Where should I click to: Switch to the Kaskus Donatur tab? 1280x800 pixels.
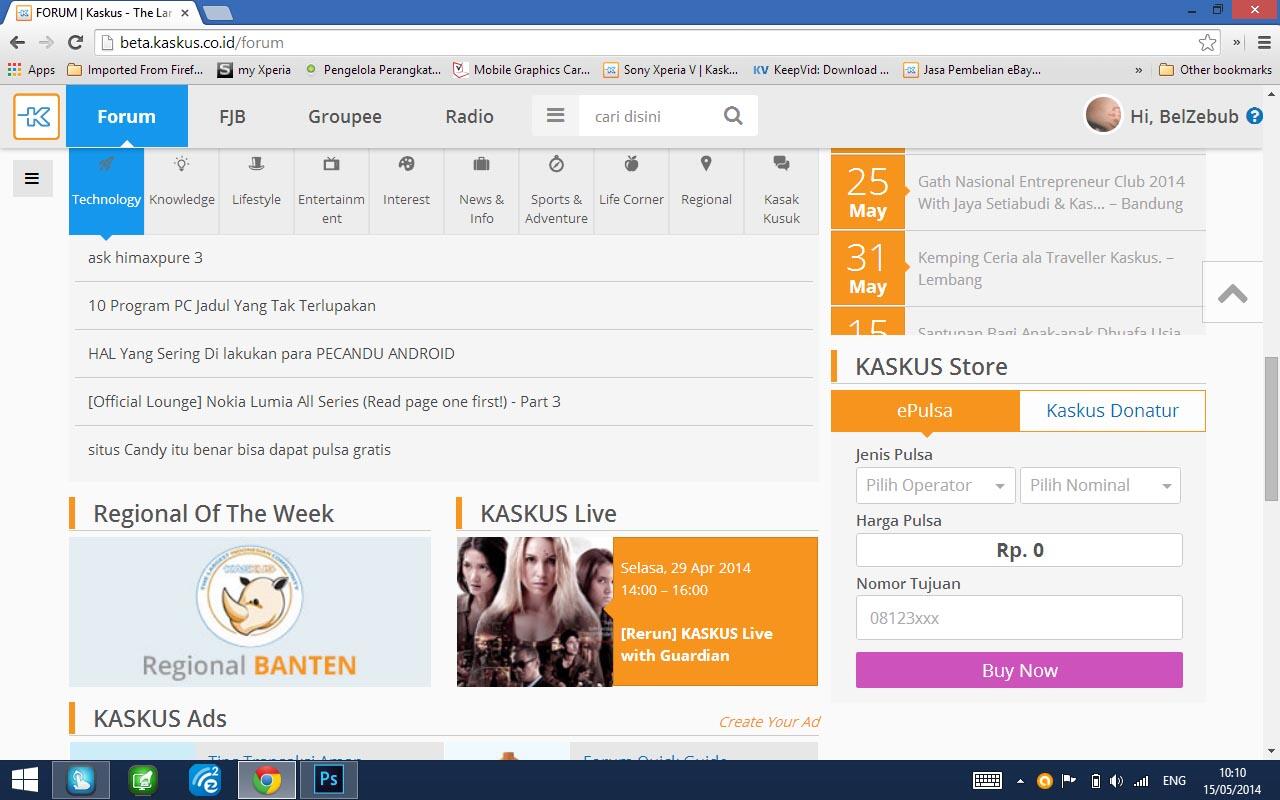[1112, 410]
